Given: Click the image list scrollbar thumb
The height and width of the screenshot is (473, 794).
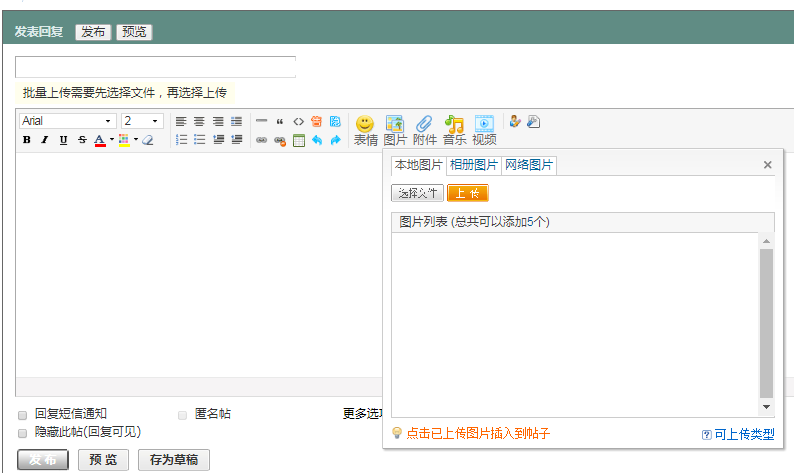Looking at the screenshot, I should (766, 324).
